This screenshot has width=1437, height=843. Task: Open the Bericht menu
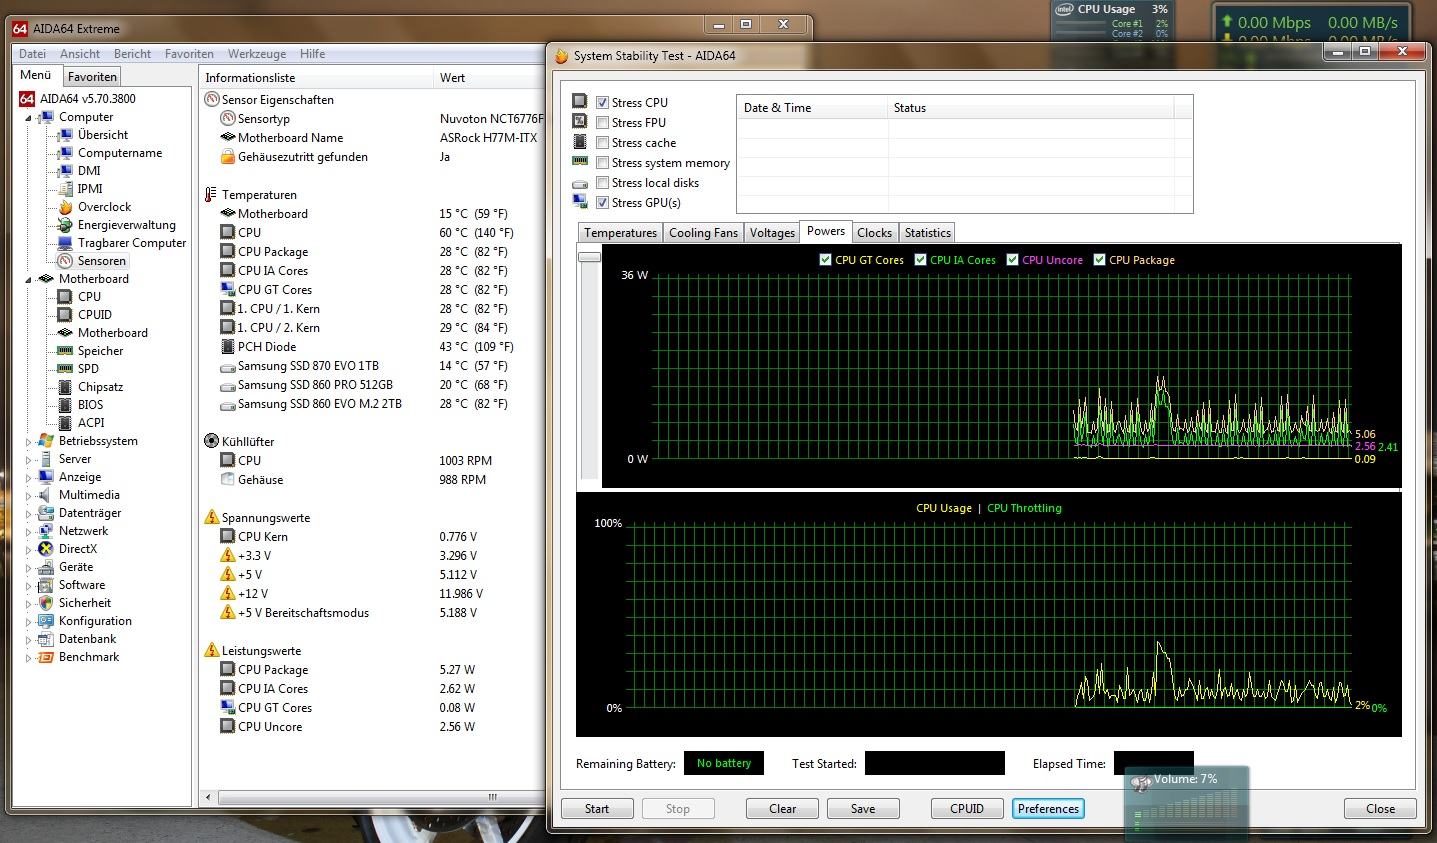(132, 54)
